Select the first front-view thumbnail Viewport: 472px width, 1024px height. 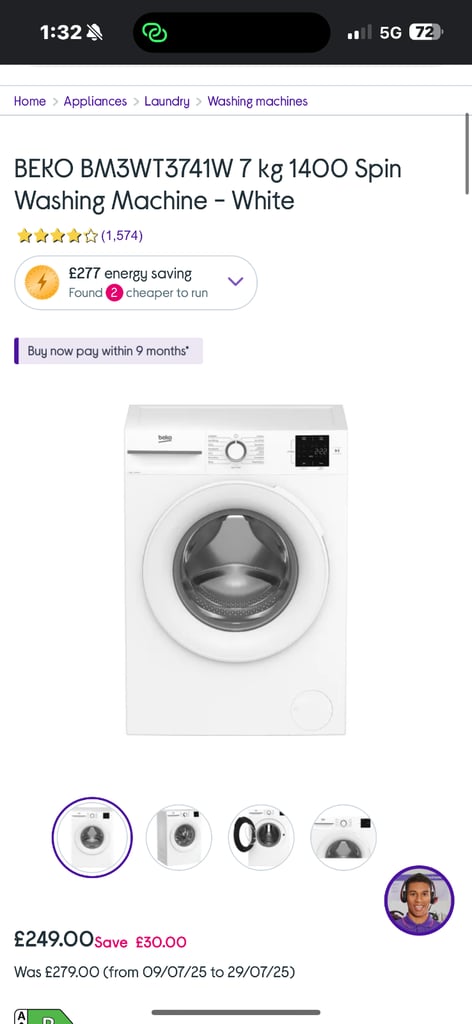coord(92,837)
